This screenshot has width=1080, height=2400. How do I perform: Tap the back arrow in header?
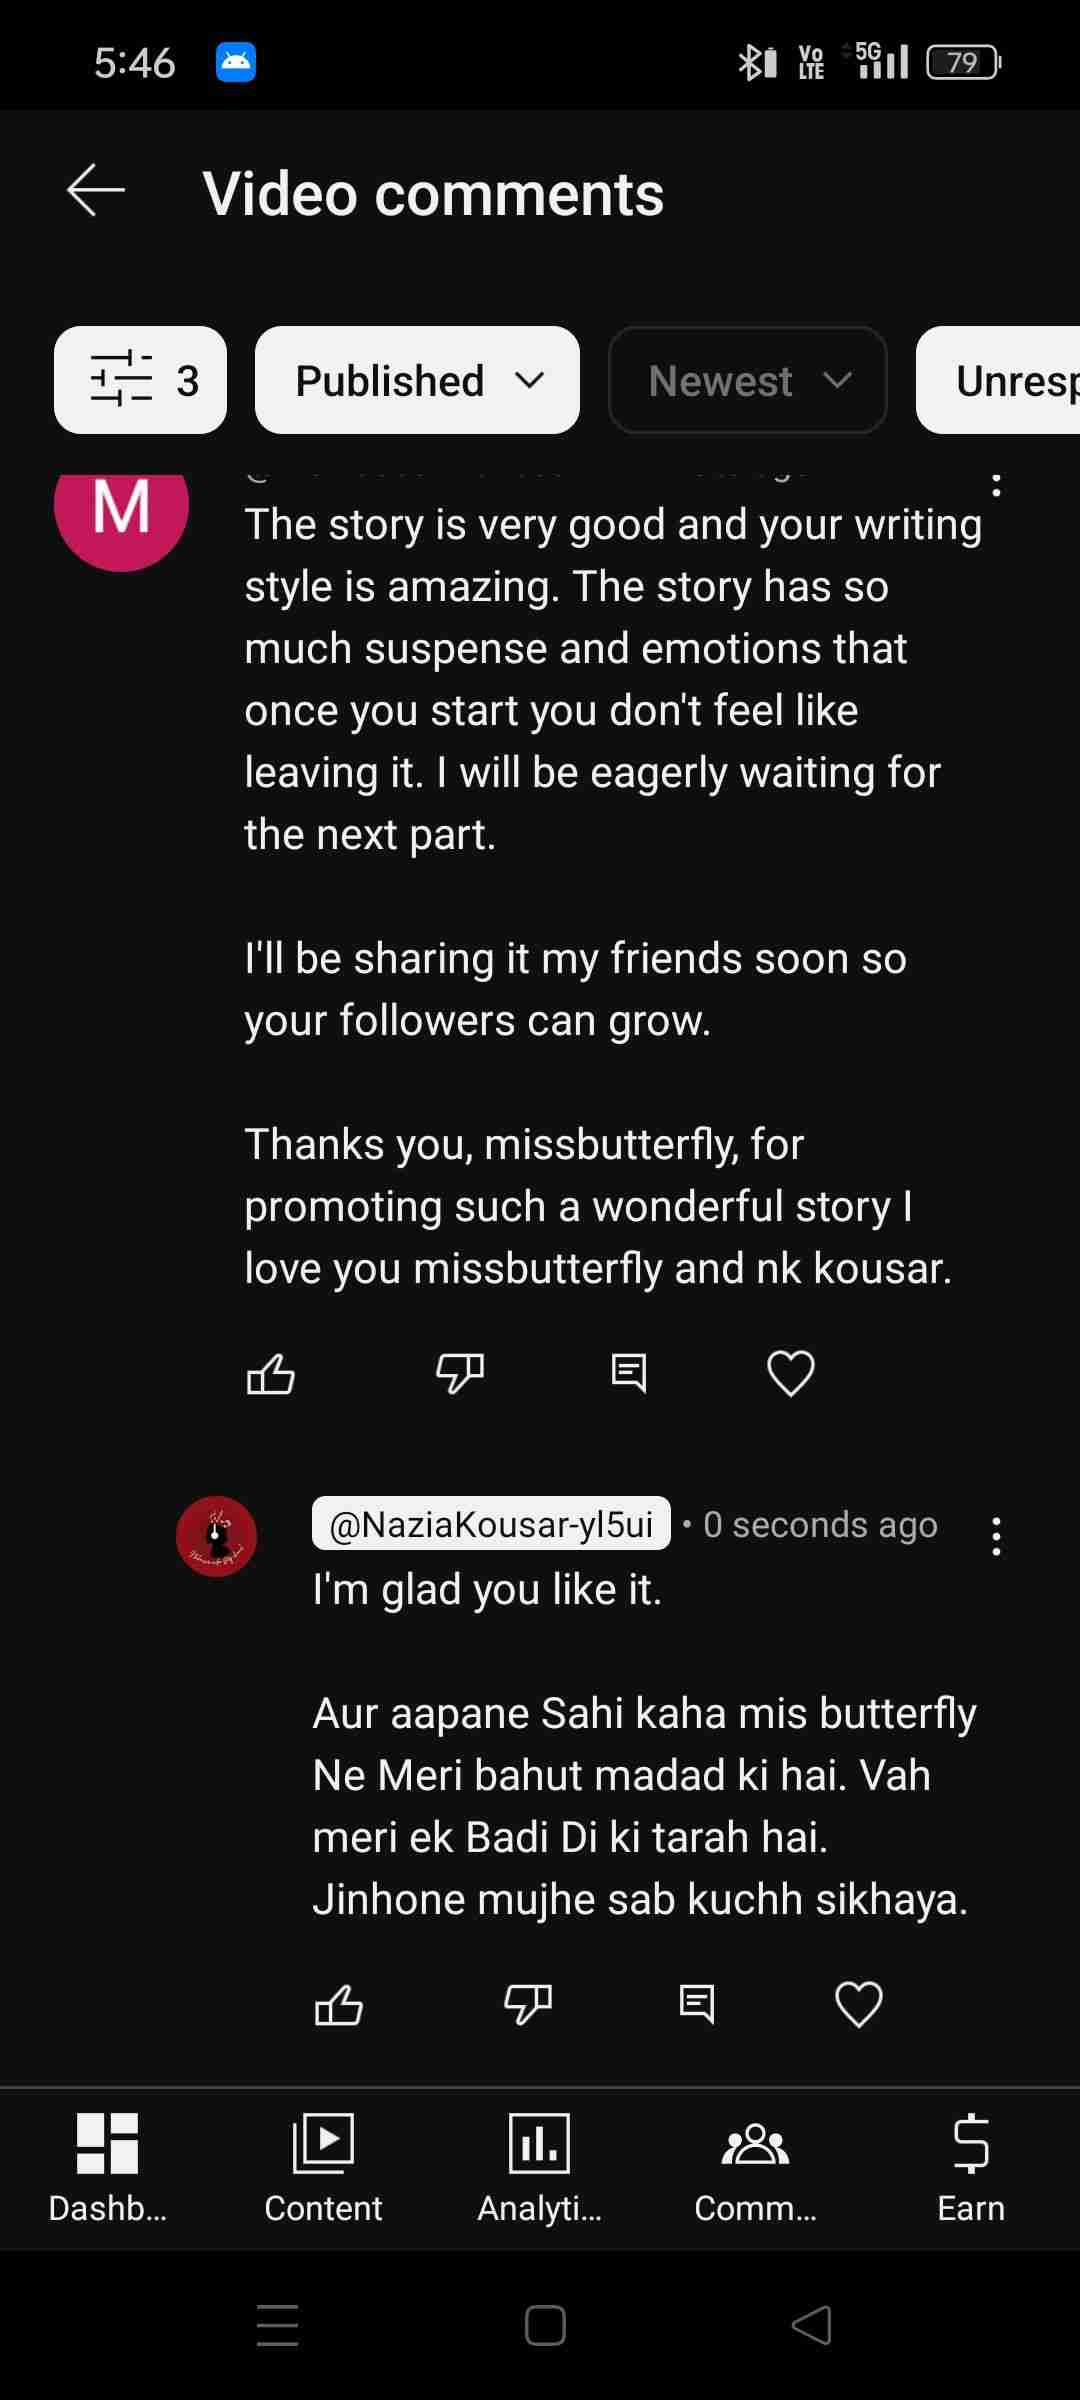pyautogui.click(x=96, y=190)
